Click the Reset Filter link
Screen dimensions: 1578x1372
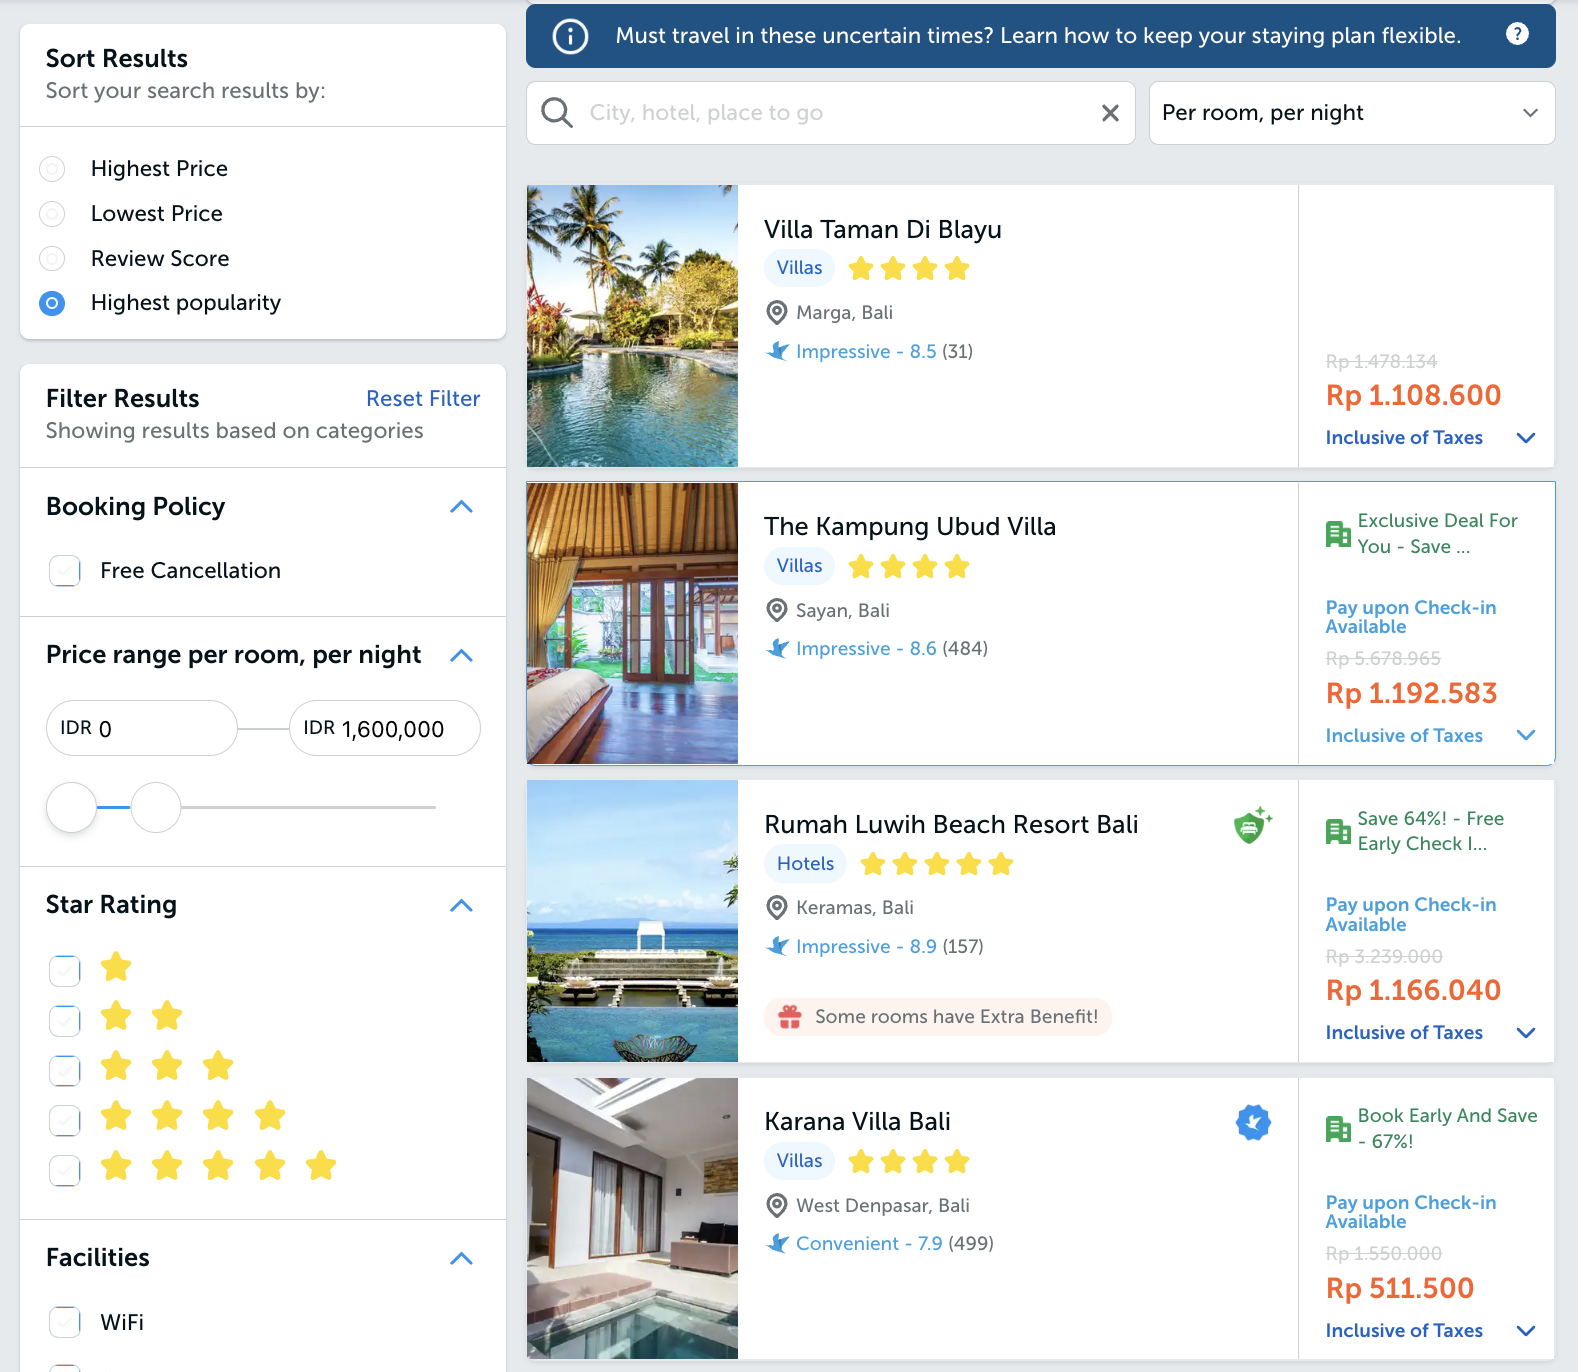(422, 399)
